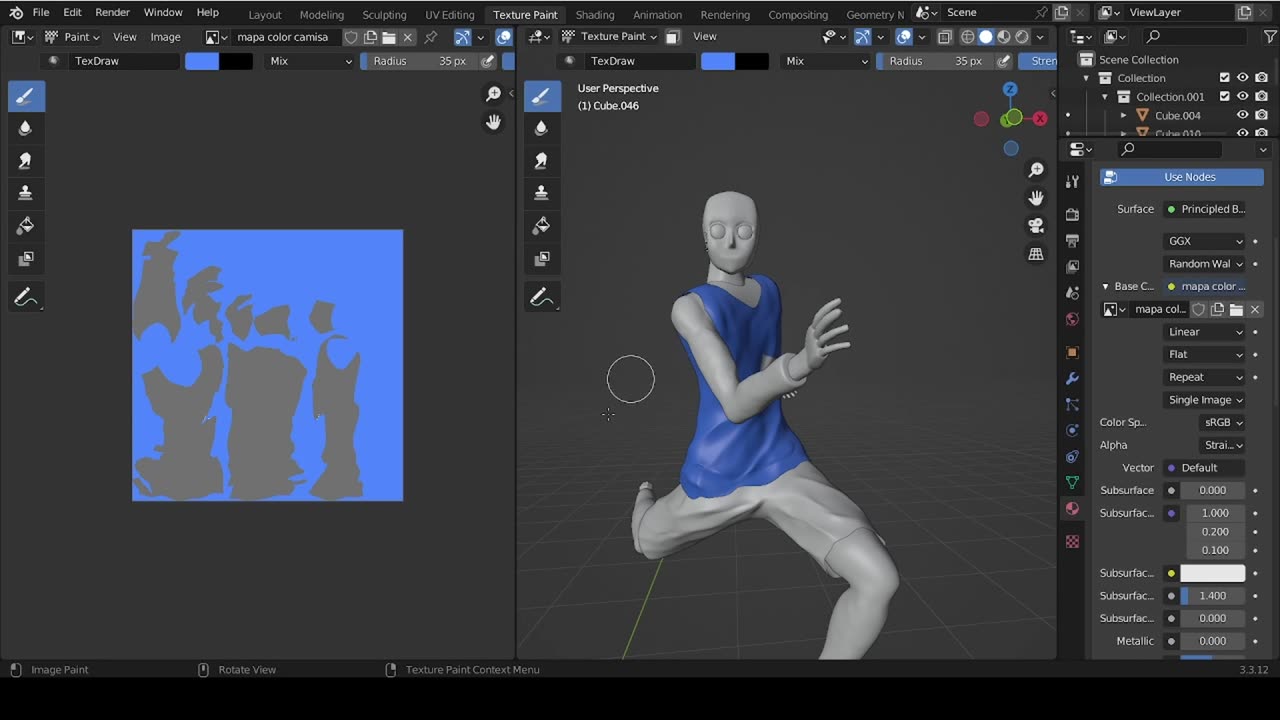Click the View menu in 3D viewport header

[705, 37]
